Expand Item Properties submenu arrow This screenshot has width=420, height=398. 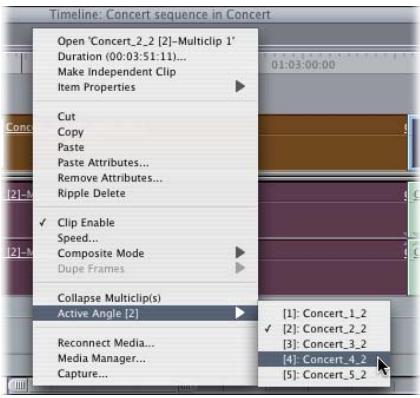pyautogui.click(x=240, y=87)
